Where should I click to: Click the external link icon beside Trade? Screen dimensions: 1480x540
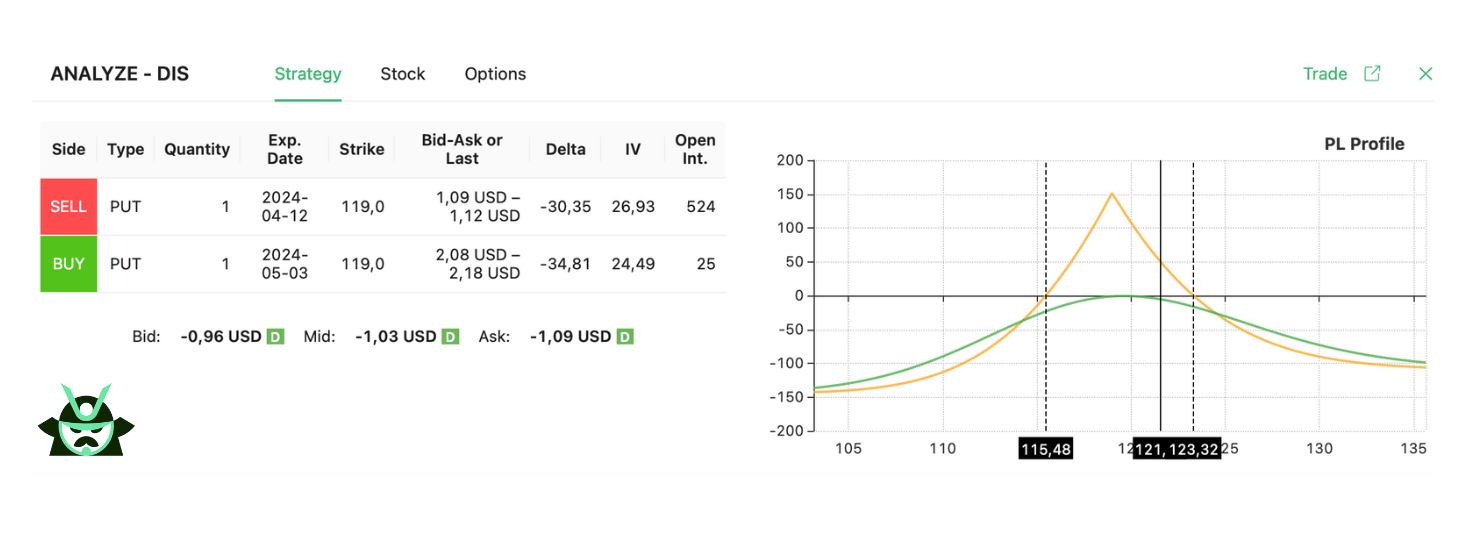(x=1372, y=74)
